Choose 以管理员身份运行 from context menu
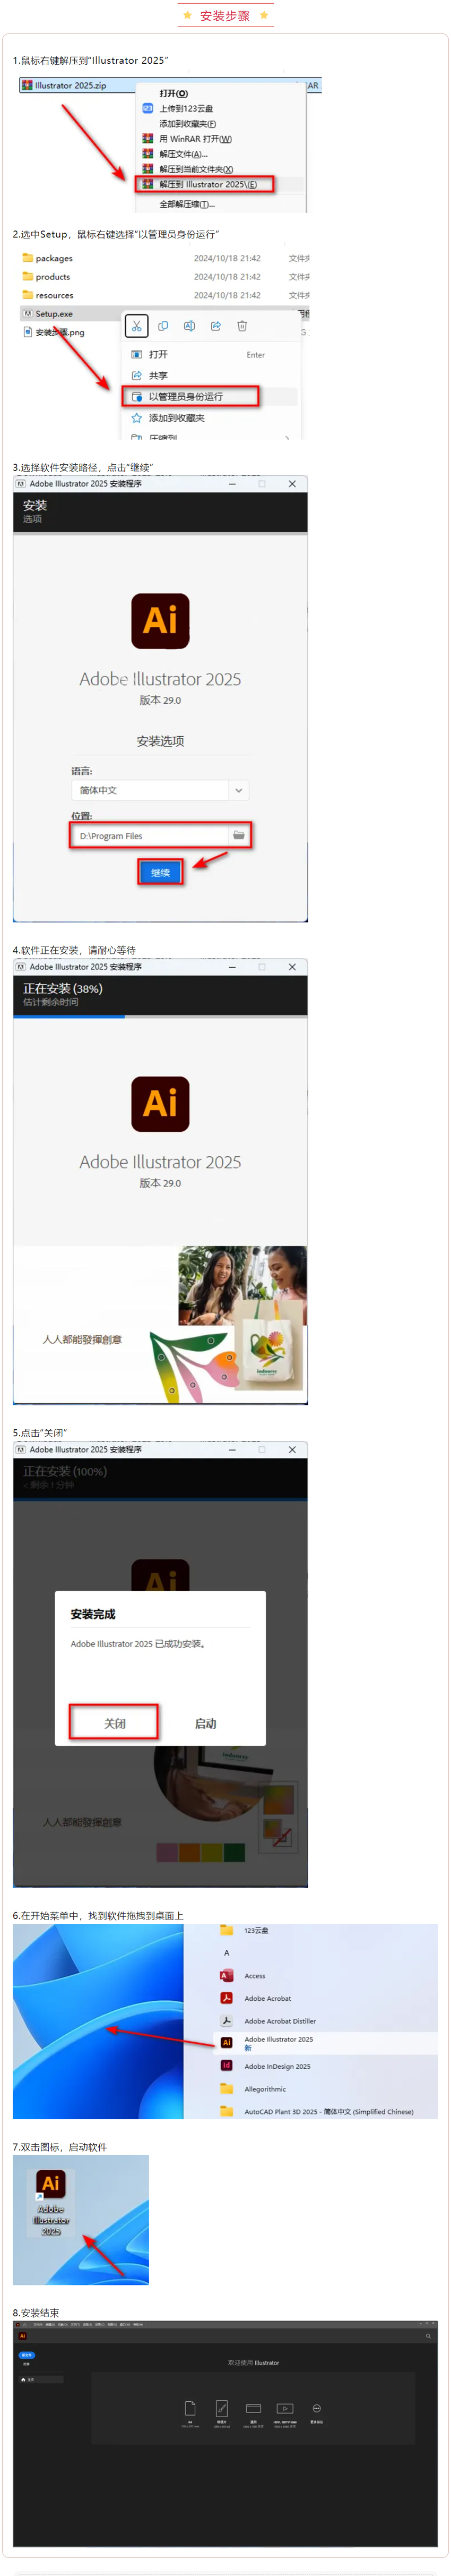This screenshot has height=2576, width=451. tap(191, 396)
